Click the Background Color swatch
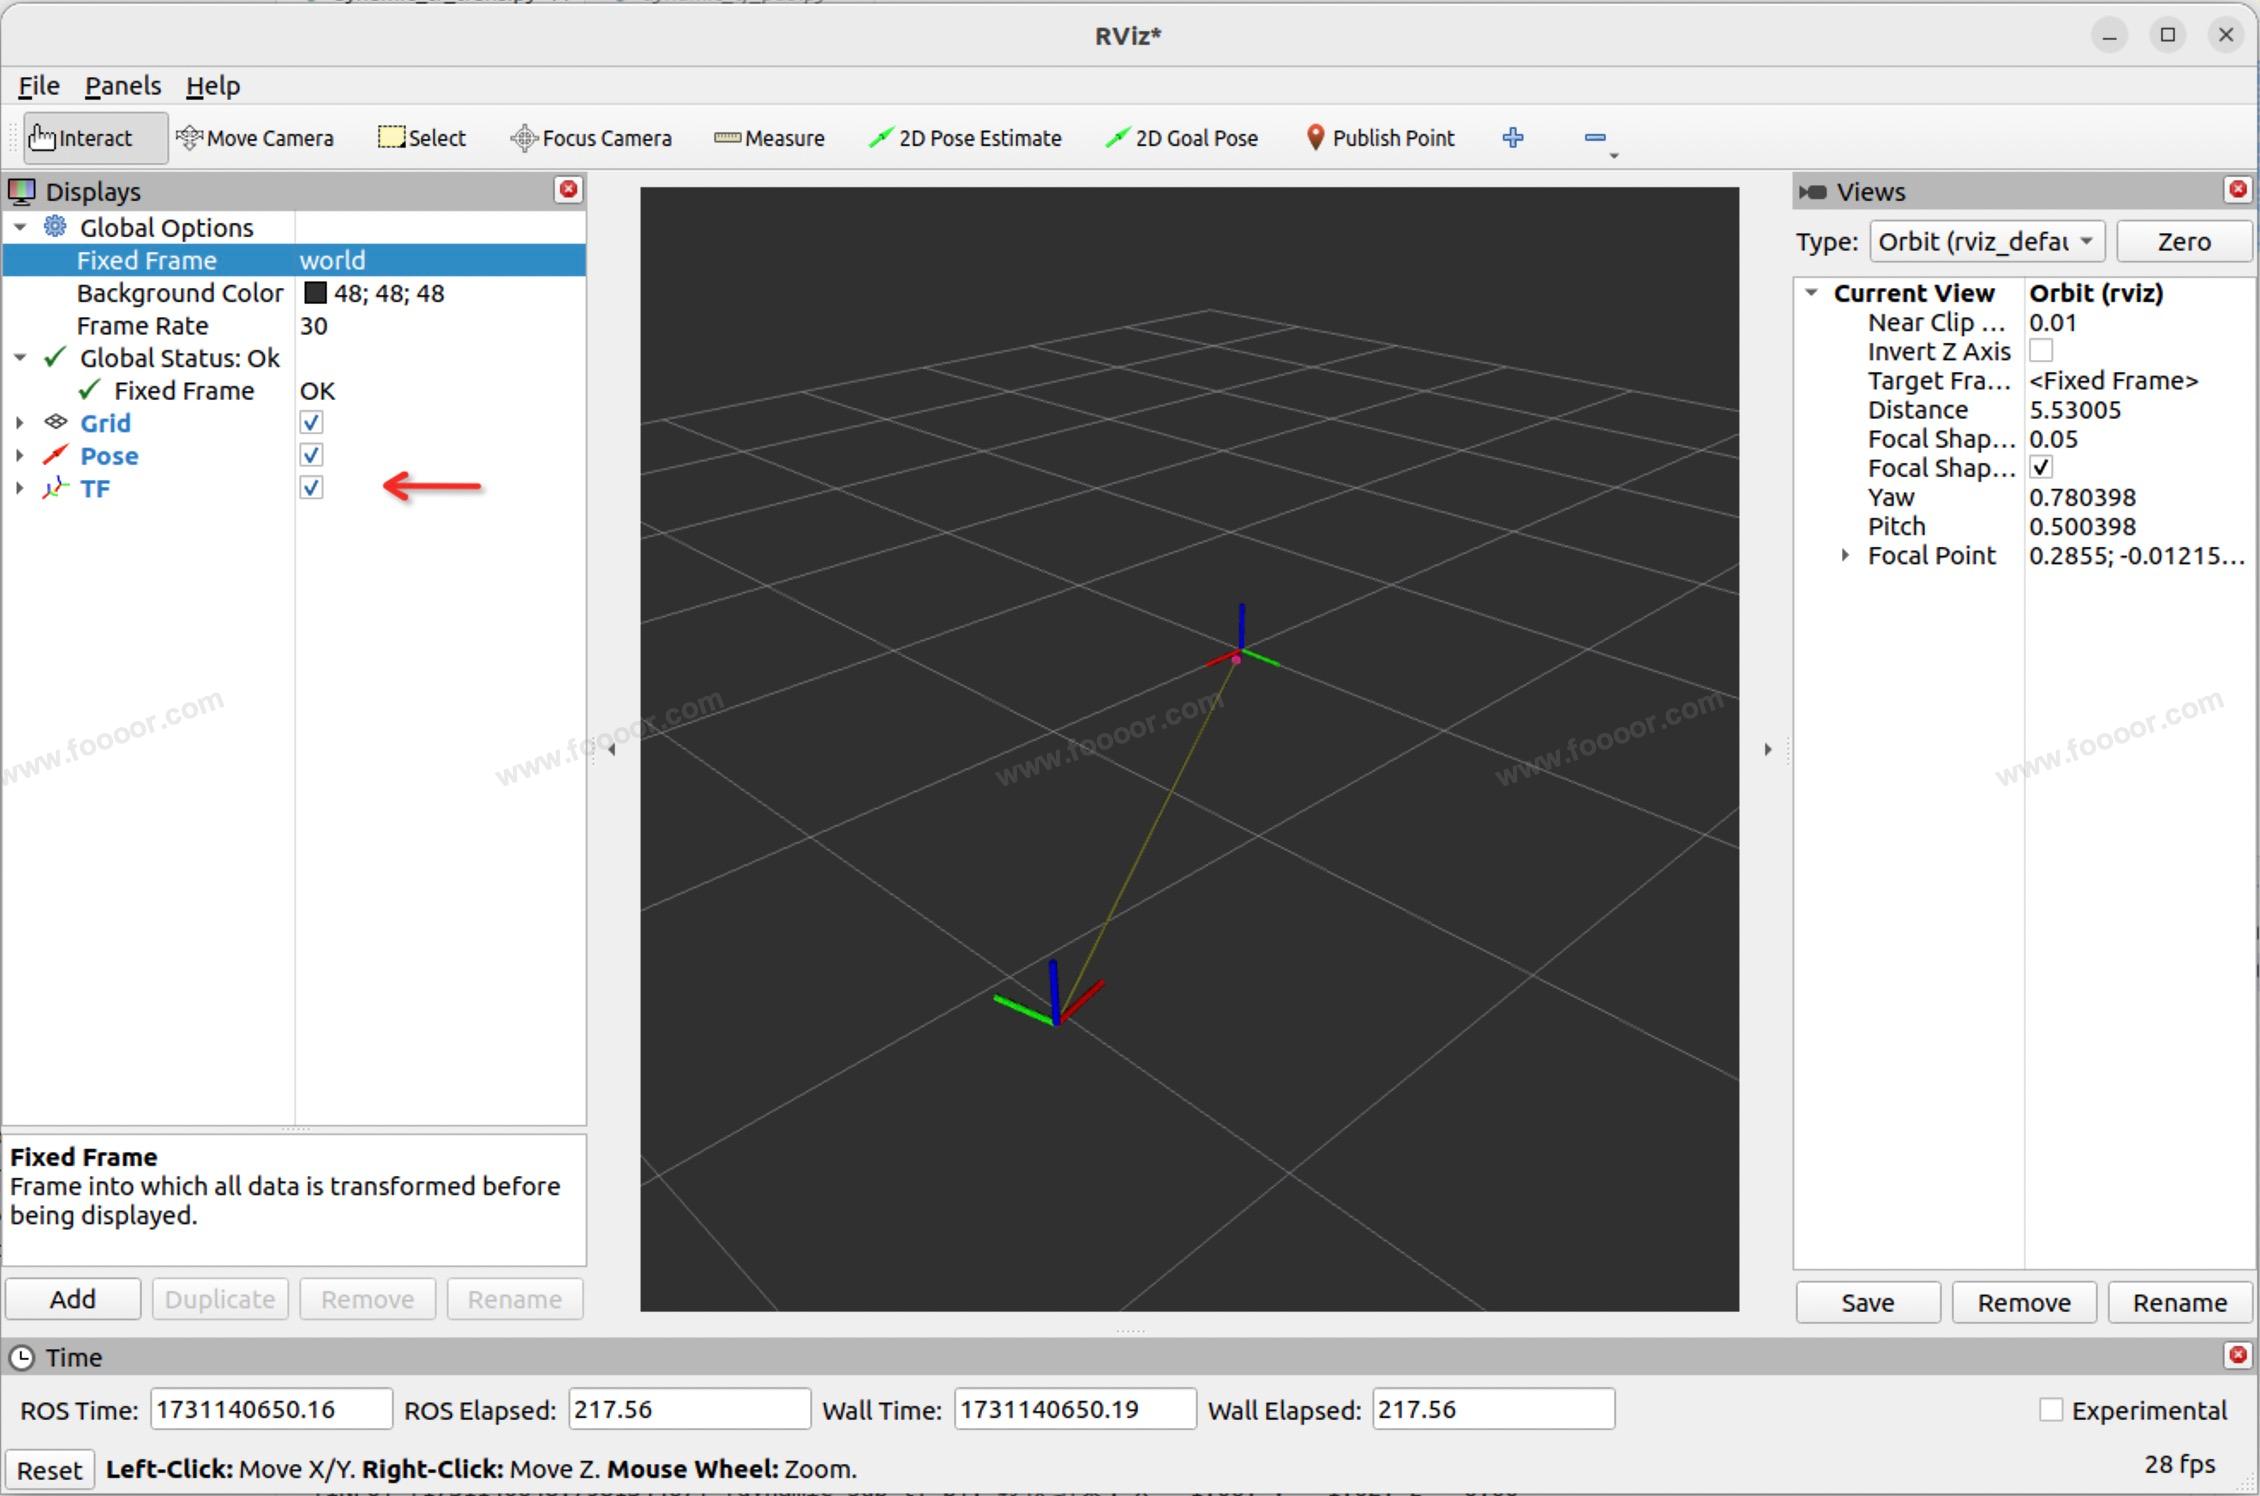2260x1496 pixels. coord(315,293)
